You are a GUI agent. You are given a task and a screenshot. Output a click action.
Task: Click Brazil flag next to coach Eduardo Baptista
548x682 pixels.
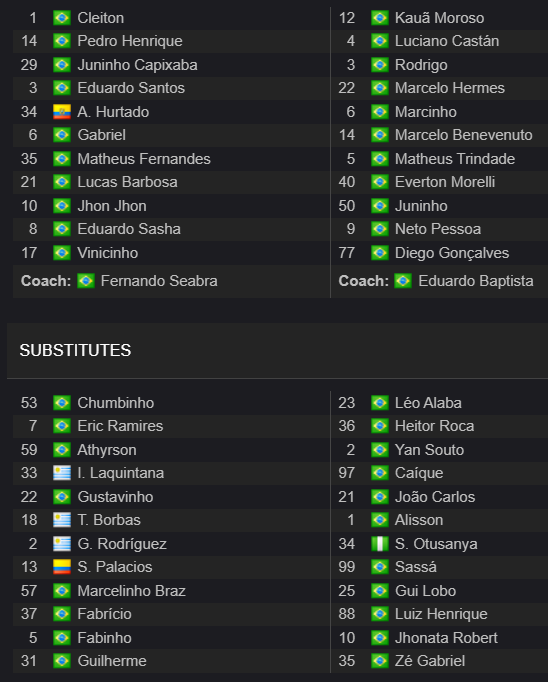click(403, 281)
